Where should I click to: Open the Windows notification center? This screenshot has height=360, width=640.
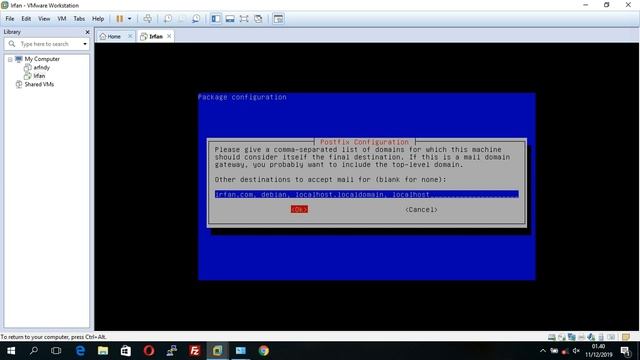626,351
